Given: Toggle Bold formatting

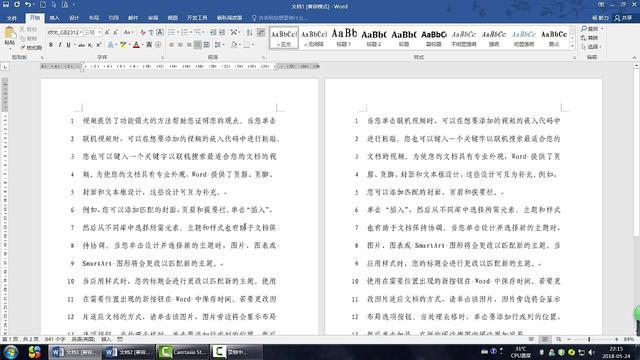Looking at the screenshot, I should click(51, 45).
